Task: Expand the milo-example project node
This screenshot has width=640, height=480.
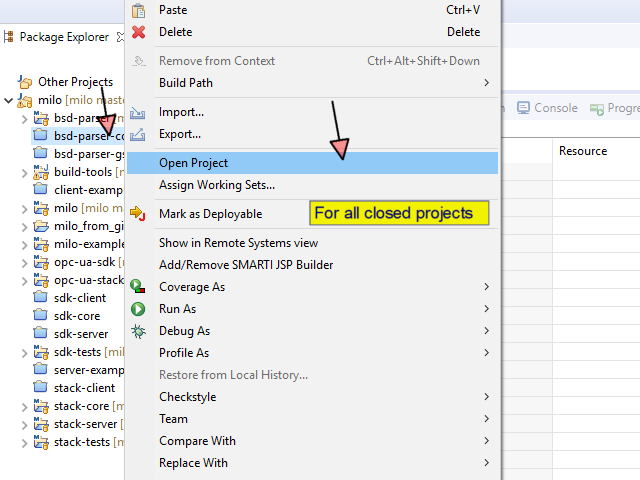Action: [x=24, y=245]
